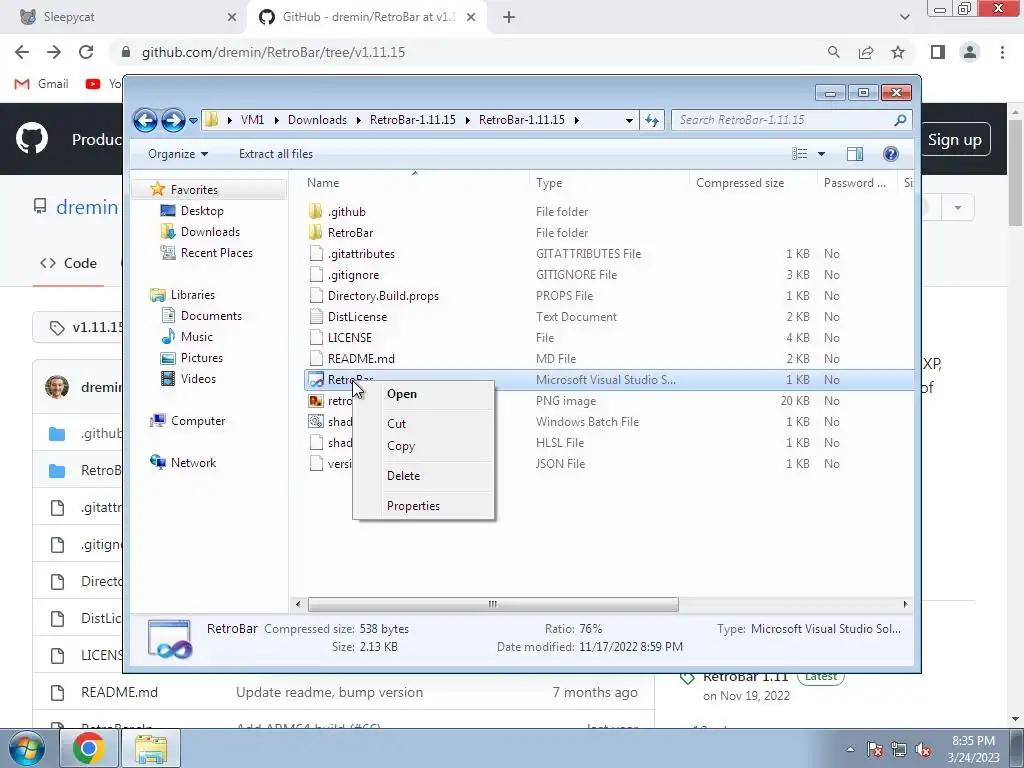
Task: Select Favorites in the navigation pane
Action: tap(194, 189)
